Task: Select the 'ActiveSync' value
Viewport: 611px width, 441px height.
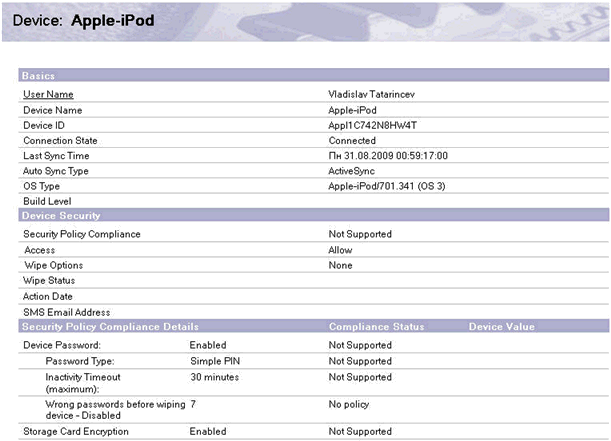Action: tap(351, 171)
